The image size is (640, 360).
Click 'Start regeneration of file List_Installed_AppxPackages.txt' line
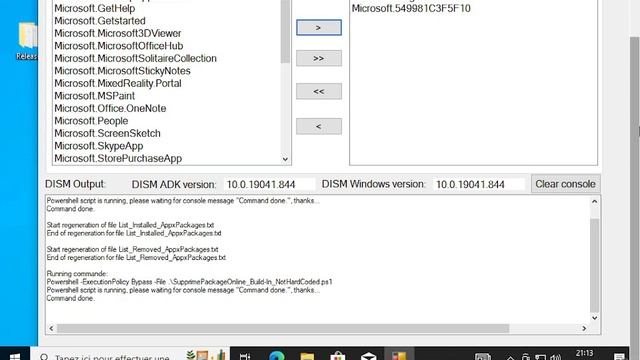pos(130,225)
